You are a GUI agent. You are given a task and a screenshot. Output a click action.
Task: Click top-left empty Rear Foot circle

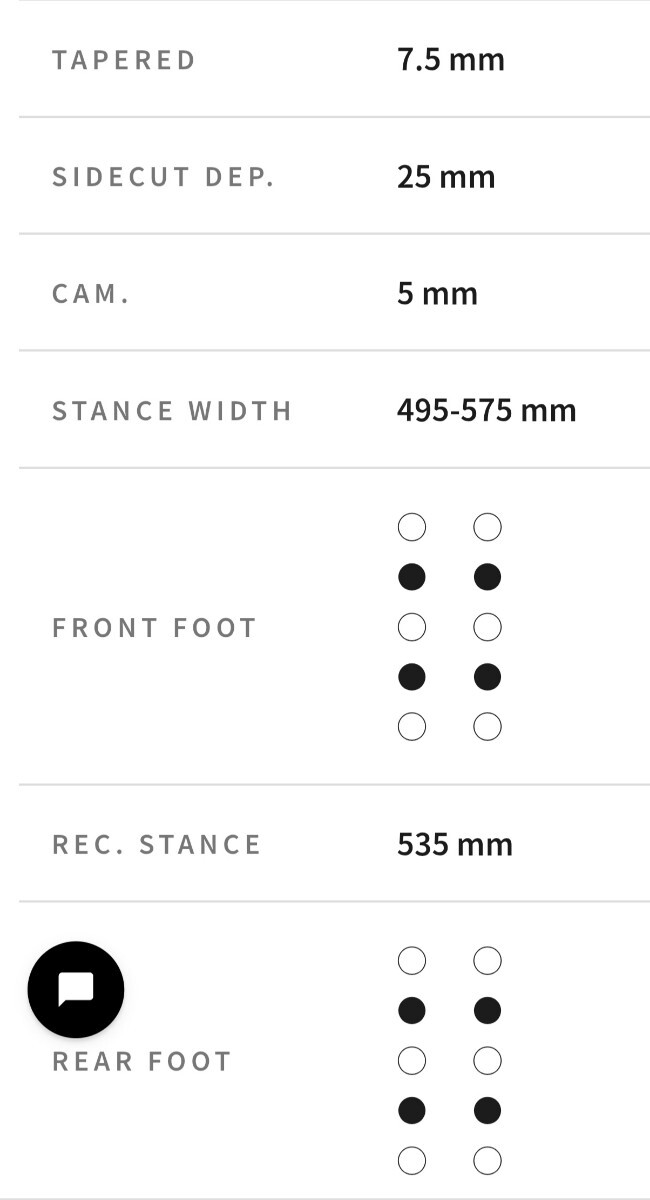point(411,961)
